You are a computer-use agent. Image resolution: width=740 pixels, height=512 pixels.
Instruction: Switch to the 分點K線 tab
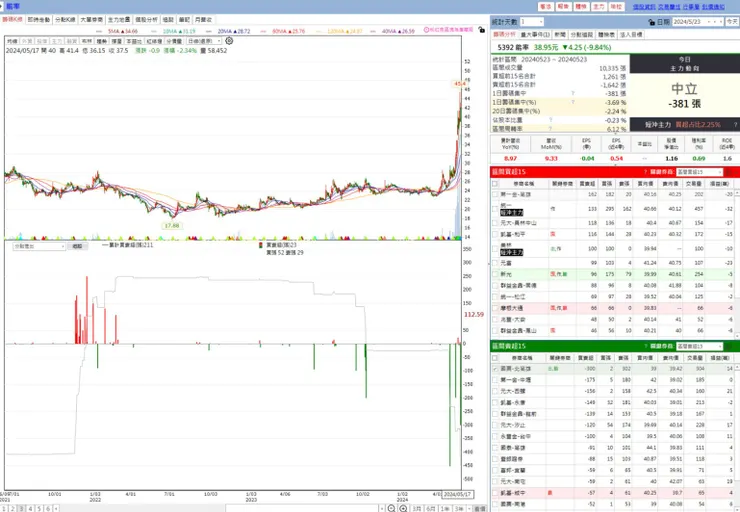65,20
